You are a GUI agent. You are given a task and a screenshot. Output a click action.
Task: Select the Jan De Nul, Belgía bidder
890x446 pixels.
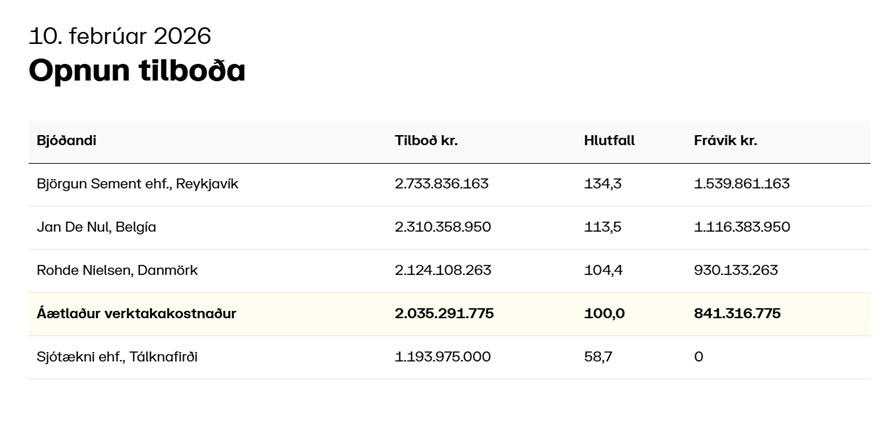pyautogui.click(x=97, y=227)
